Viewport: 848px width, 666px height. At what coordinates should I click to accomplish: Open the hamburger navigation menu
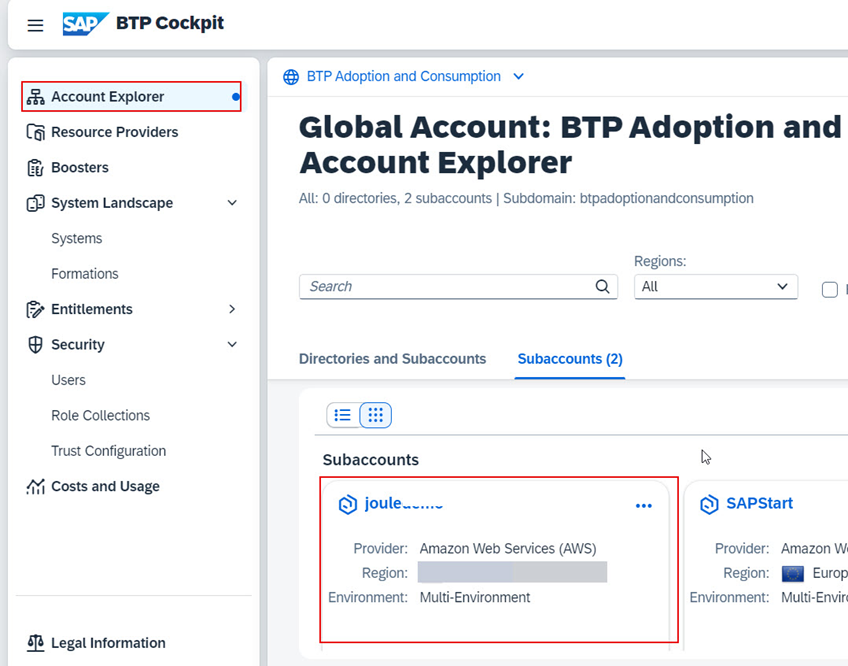(35, 25)
